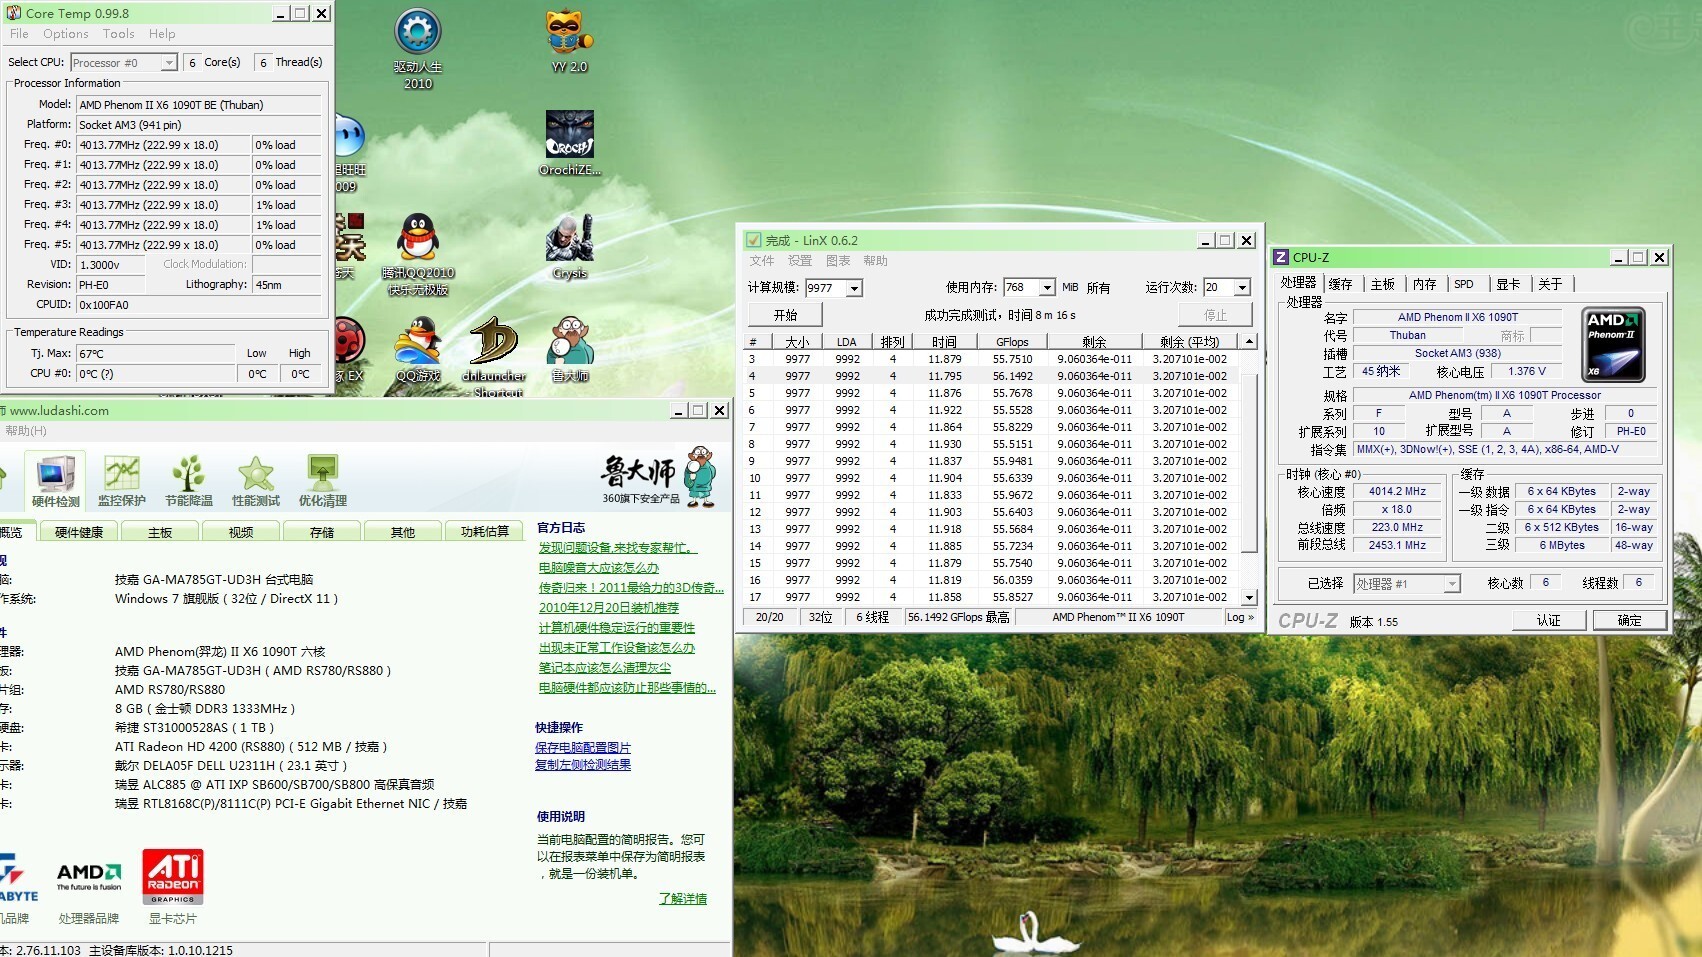
Task: Expand the 使用内存 memory dropdown in LinX
Action: tap(1047, 288)
